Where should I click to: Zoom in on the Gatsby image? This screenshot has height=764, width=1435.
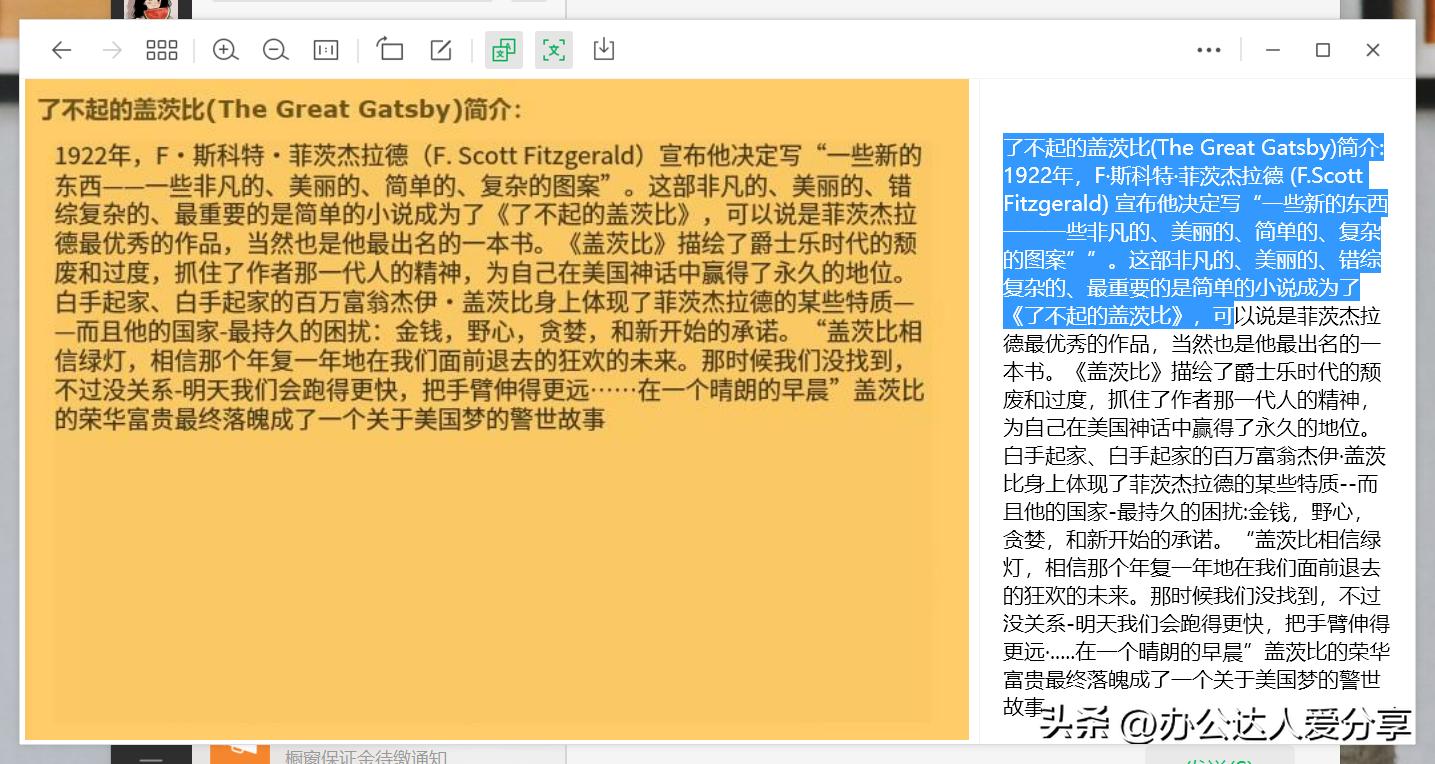pyautogui.click(x=225, y=49)
